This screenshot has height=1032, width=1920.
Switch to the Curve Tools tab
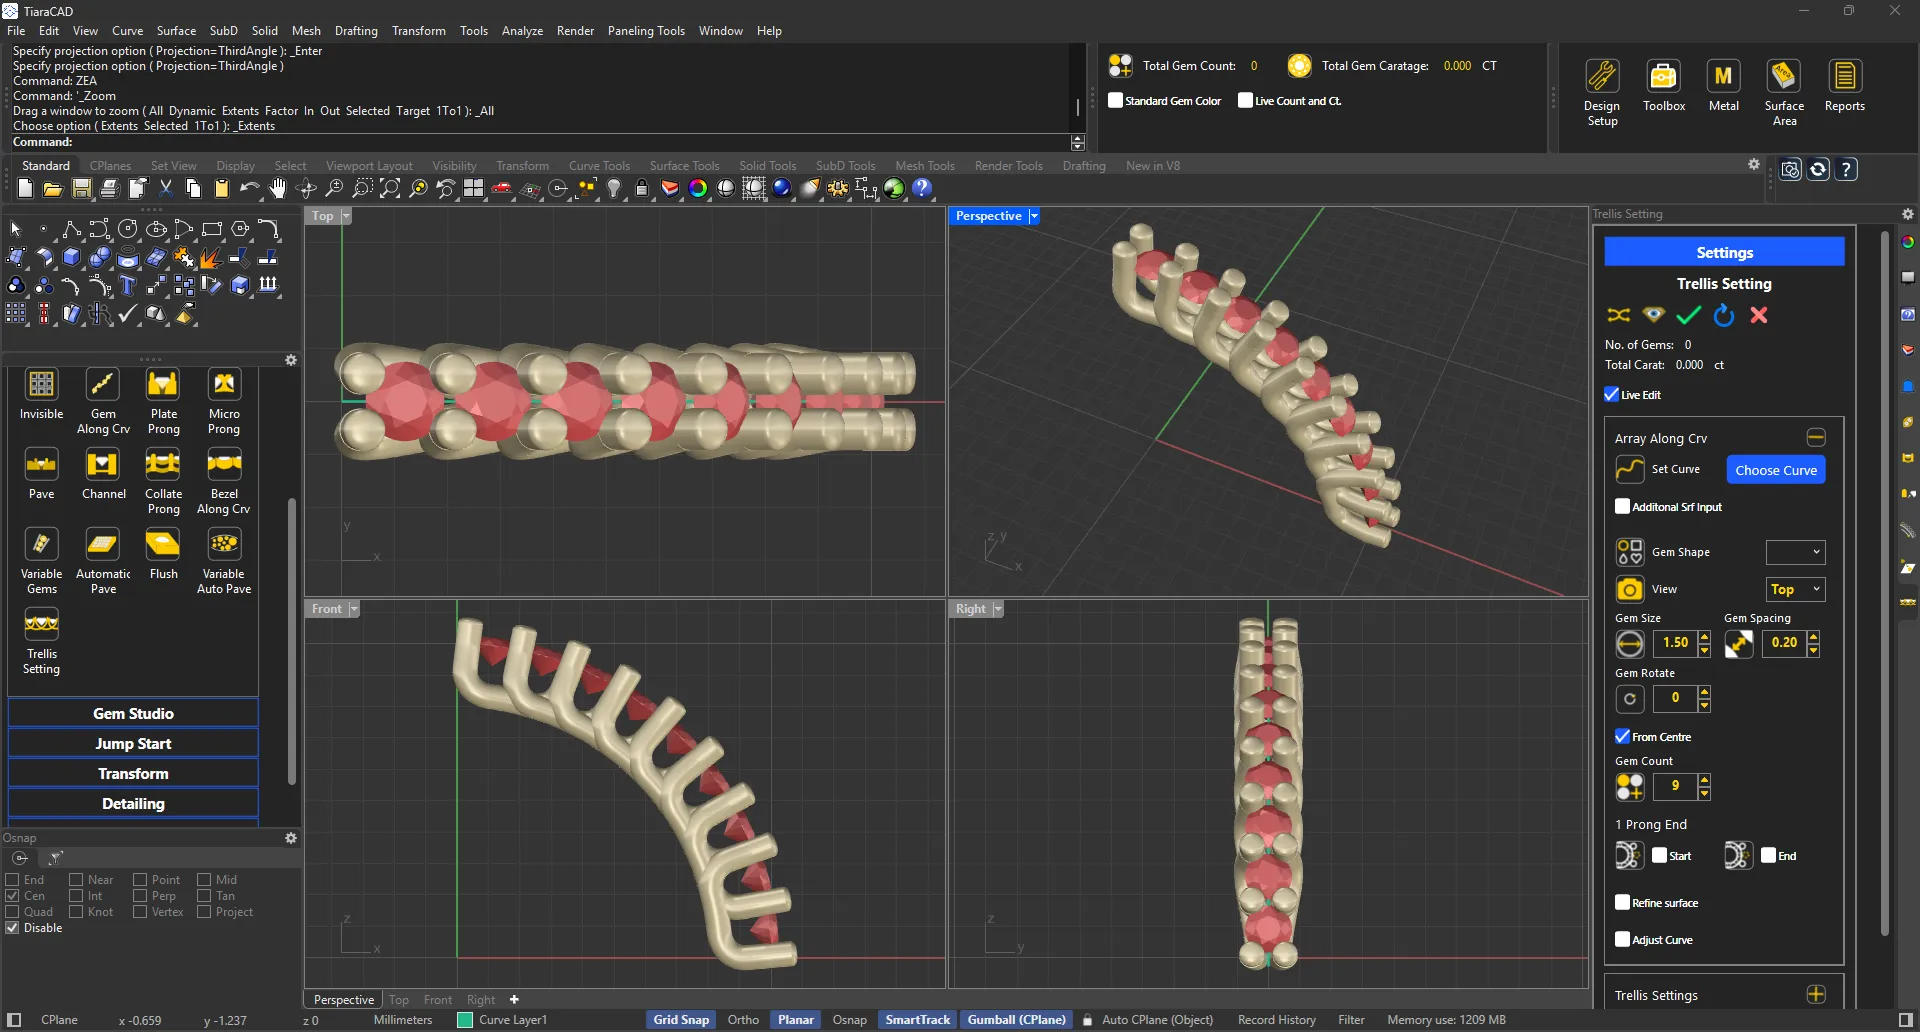[x=599, y=166]
